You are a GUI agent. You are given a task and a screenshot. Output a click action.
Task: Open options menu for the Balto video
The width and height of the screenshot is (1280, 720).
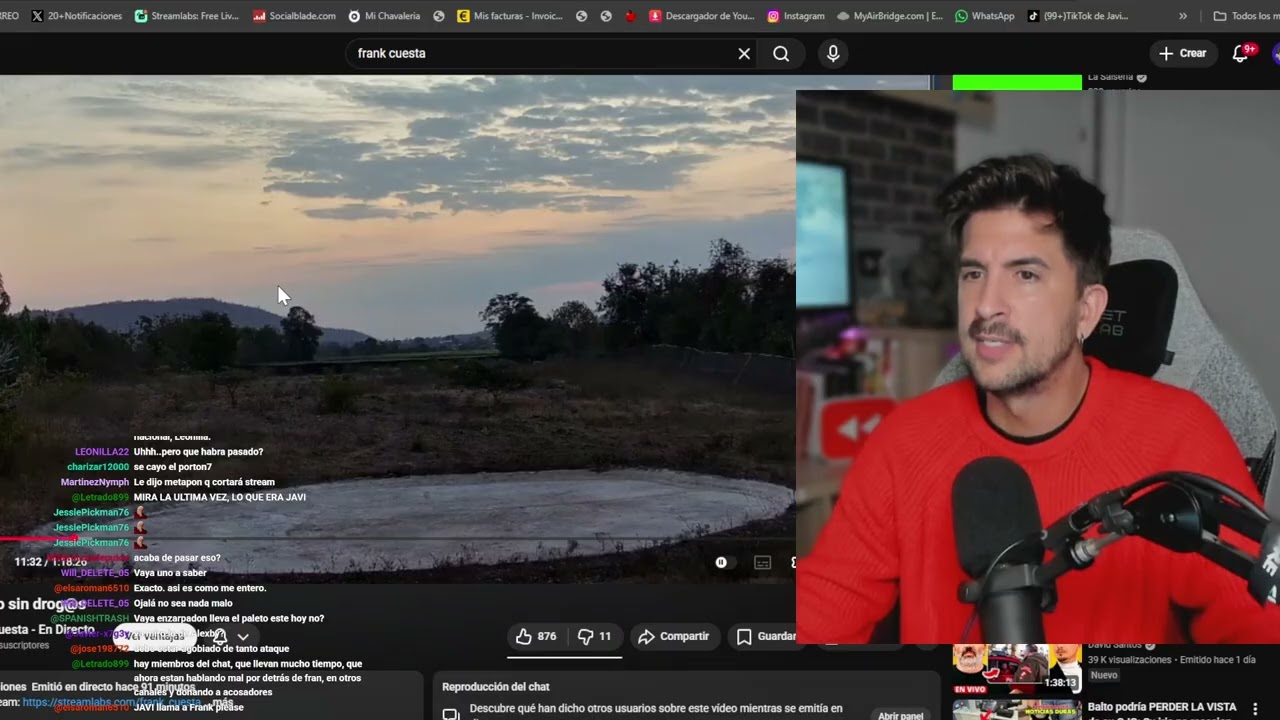click(1255, 709)
